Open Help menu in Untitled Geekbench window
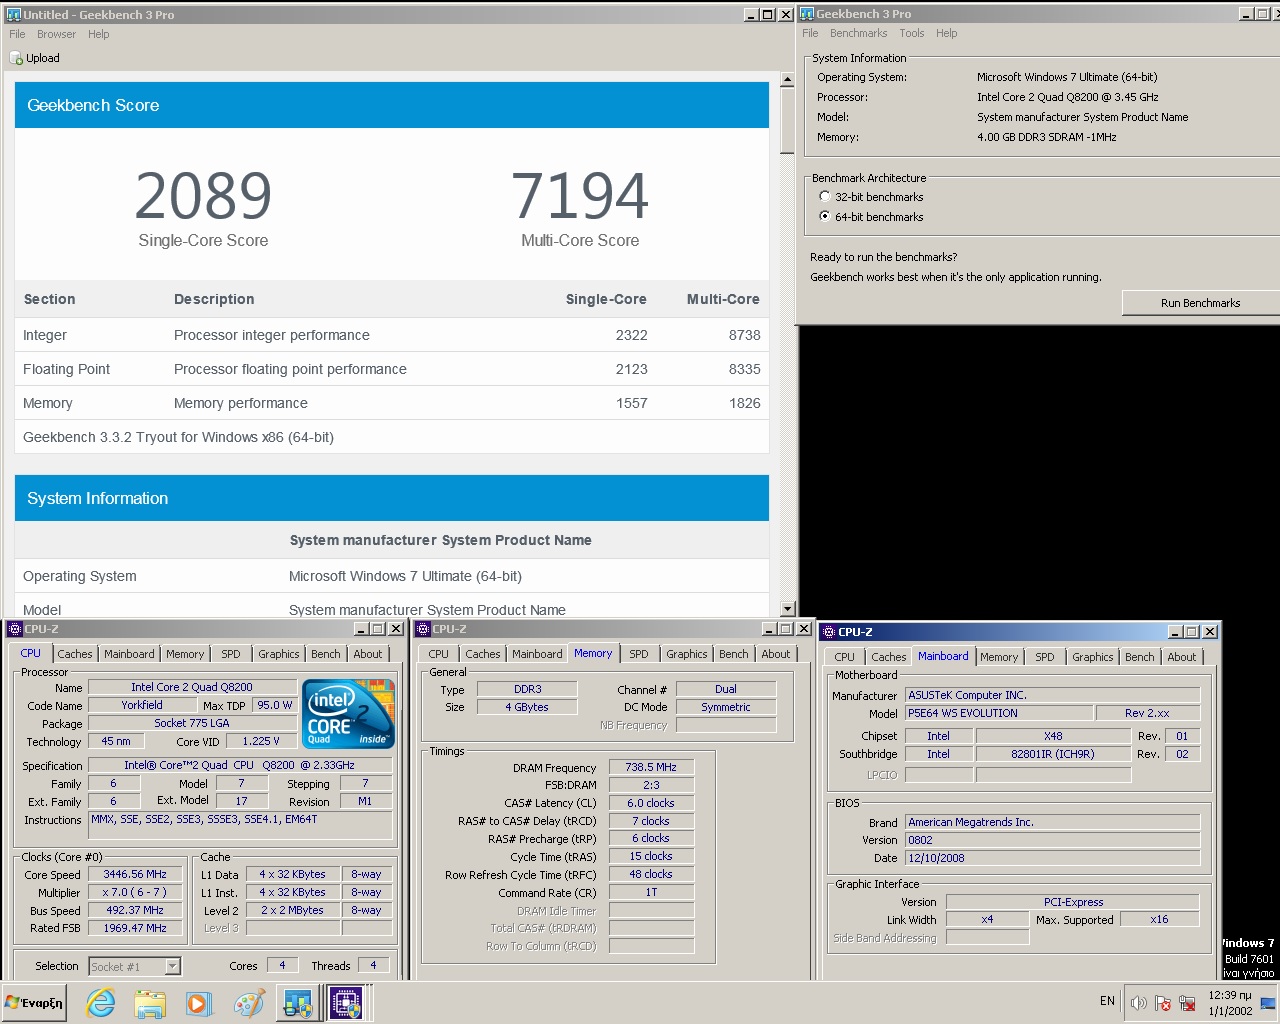This screenshot has width=1280, height=1024. click(x=98, y=34)
